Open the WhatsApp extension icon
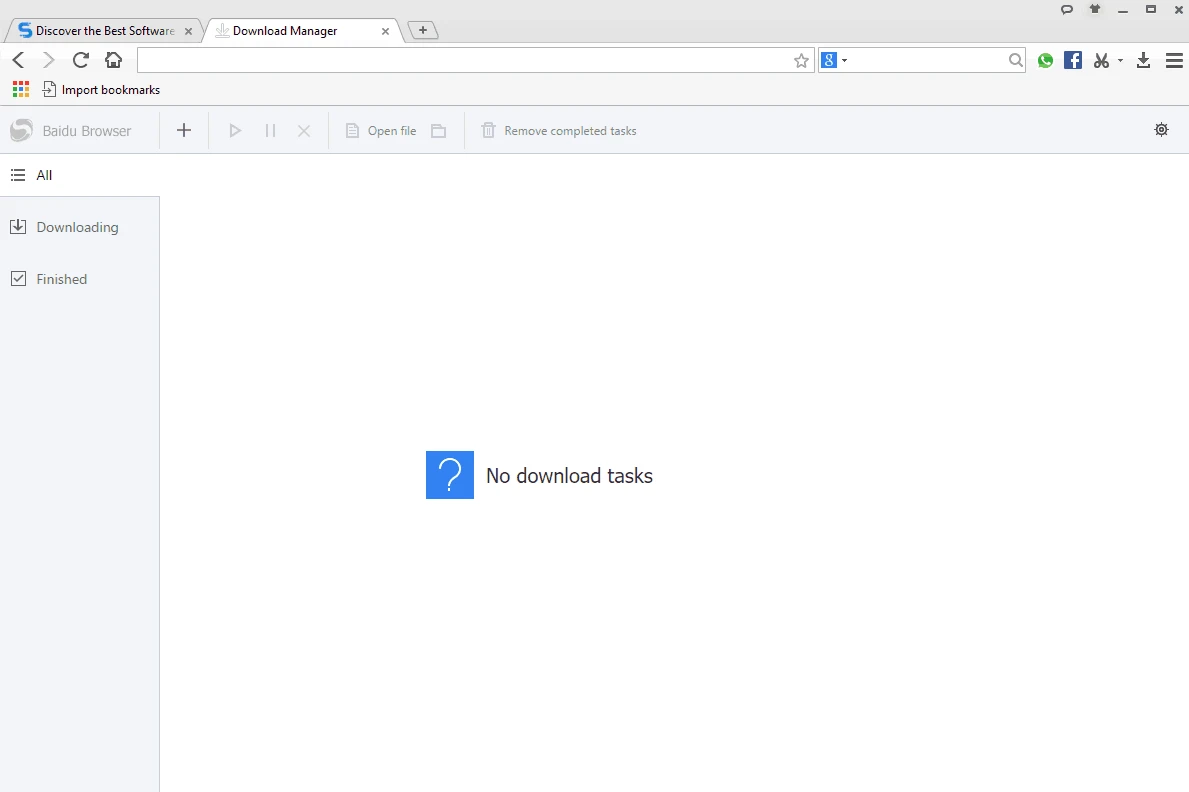This screenshot has width=1189, height=792. (x=1046, y=61)
